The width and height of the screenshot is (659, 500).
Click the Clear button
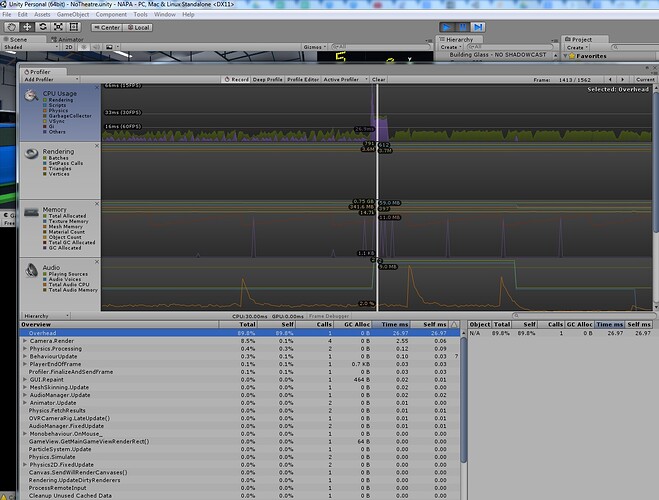pyautogui.click(x=378, y=79)
